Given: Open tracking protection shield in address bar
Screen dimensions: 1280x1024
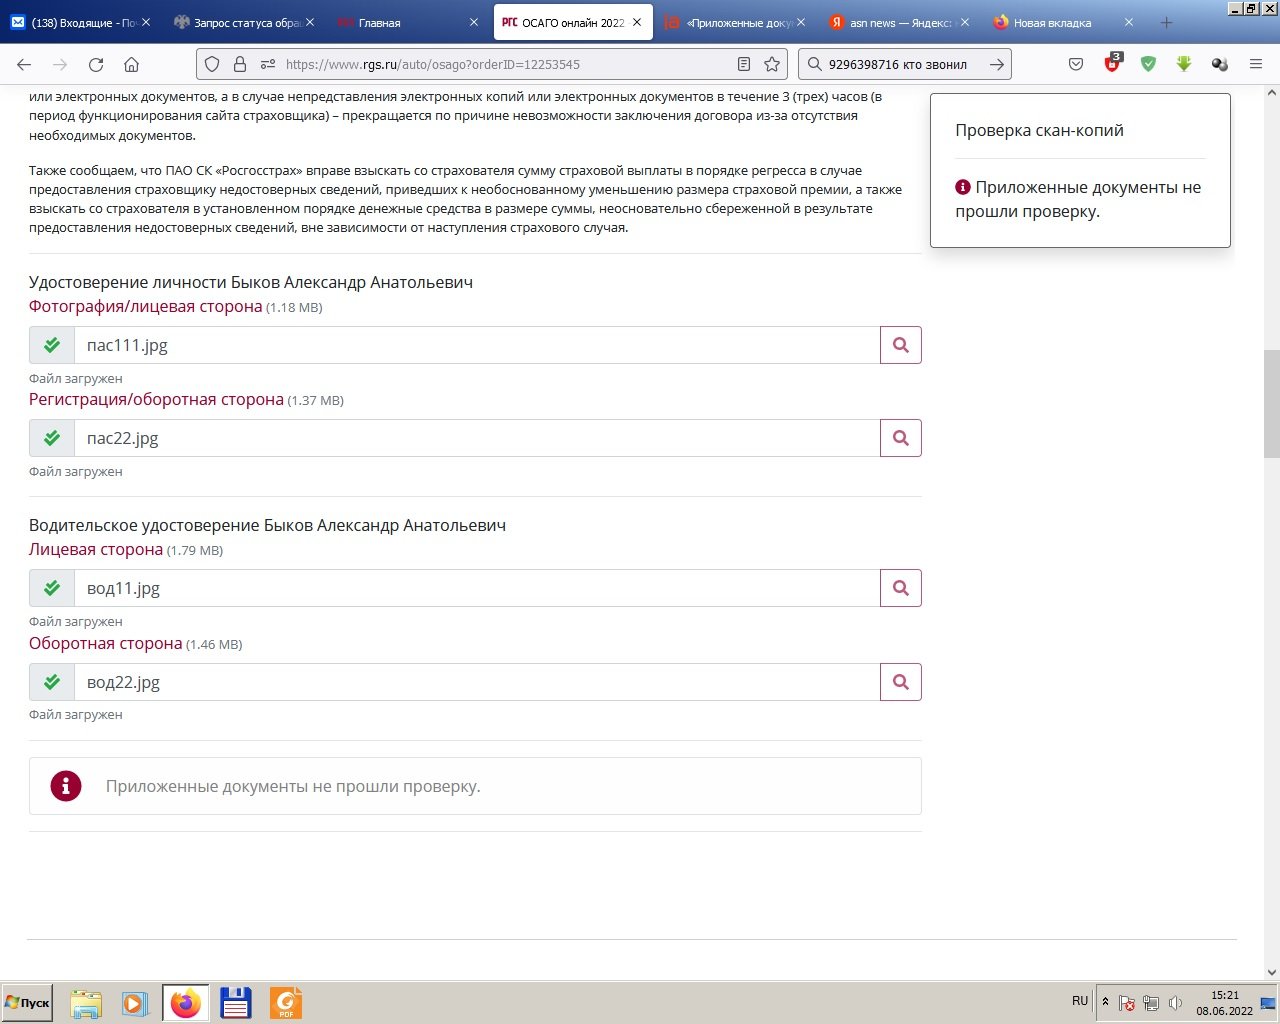Looking at the screenshot, I should pyautogui.click(x=212, y=64).
